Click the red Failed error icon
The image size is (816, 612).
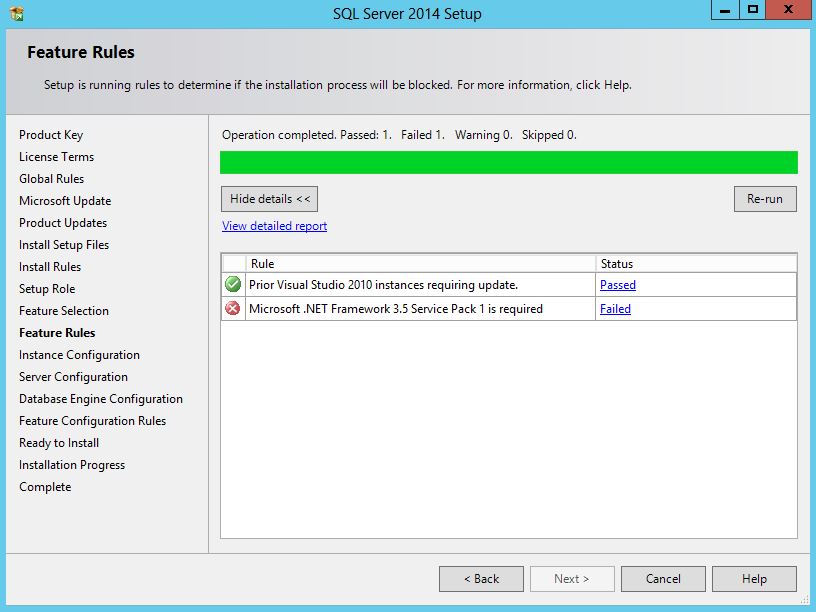pos(233,309)
